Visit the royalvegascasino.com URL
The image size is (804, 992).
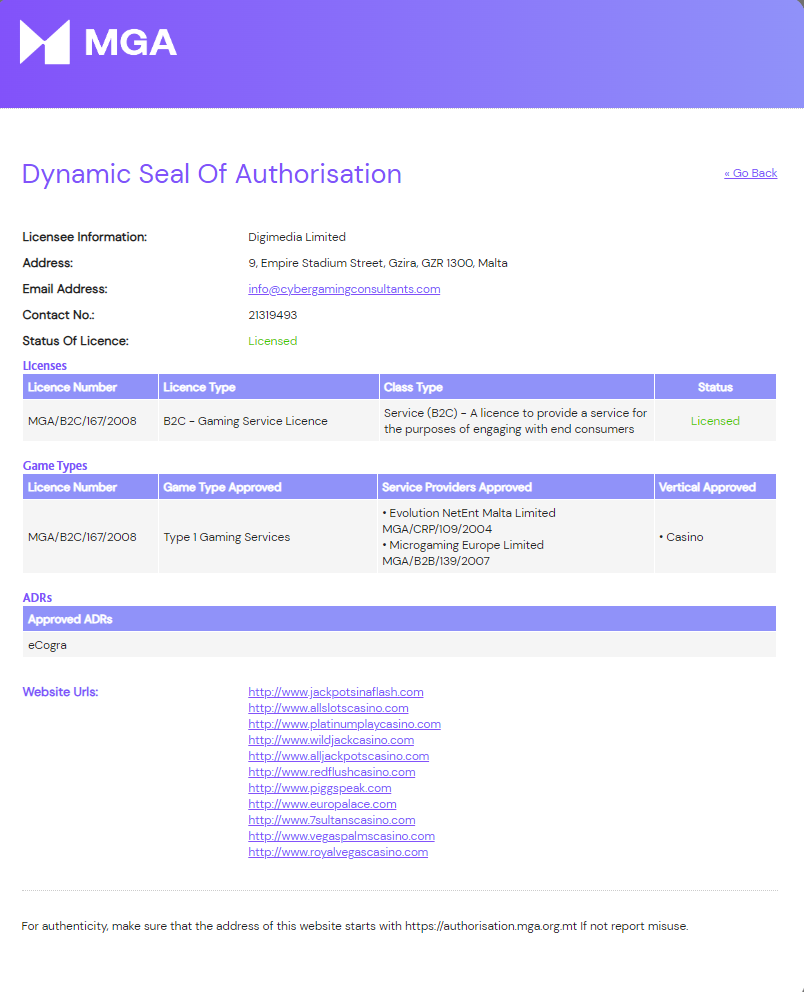(338, 852)
